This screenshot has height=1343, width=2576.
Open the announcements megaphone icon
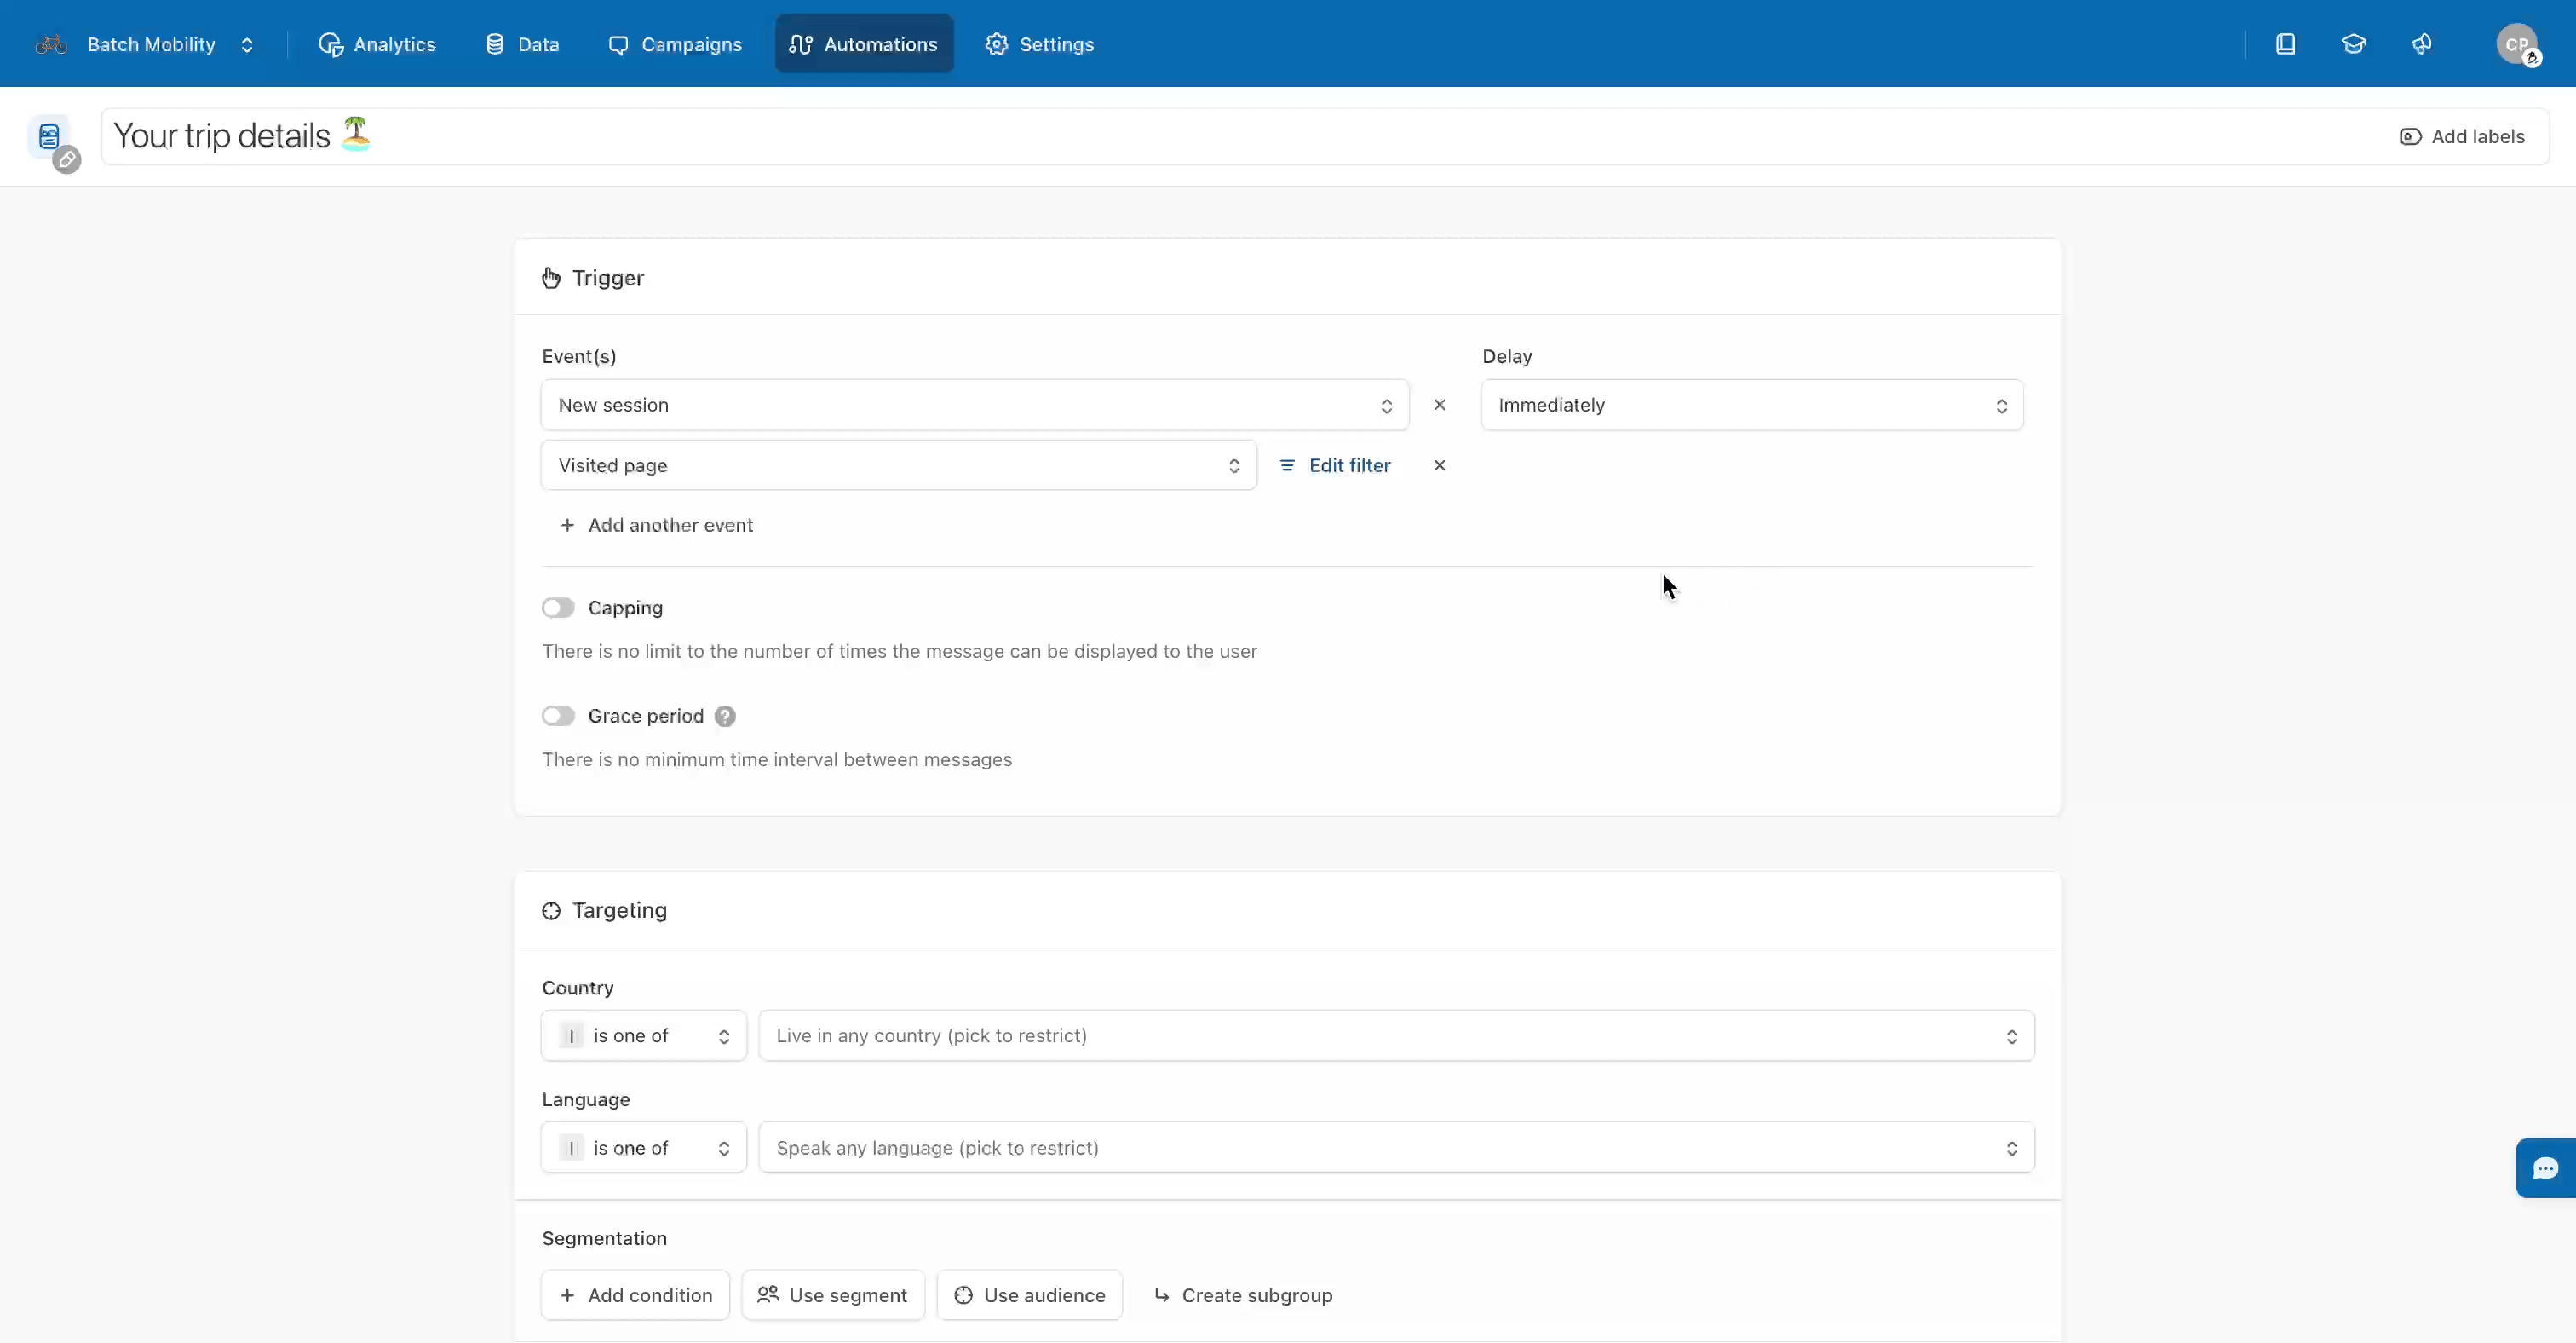[2421, 44]
